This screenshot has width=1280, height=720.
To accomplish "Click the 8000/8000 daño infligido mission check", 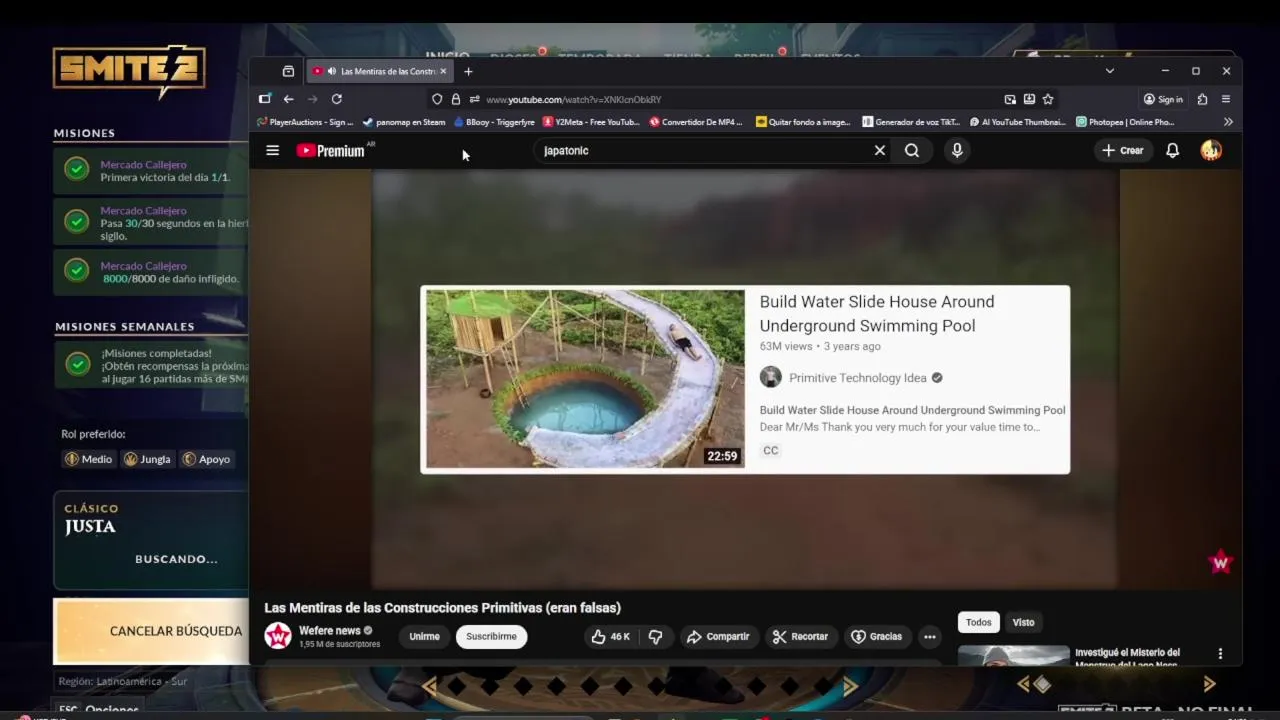I will tap(77, 270).
